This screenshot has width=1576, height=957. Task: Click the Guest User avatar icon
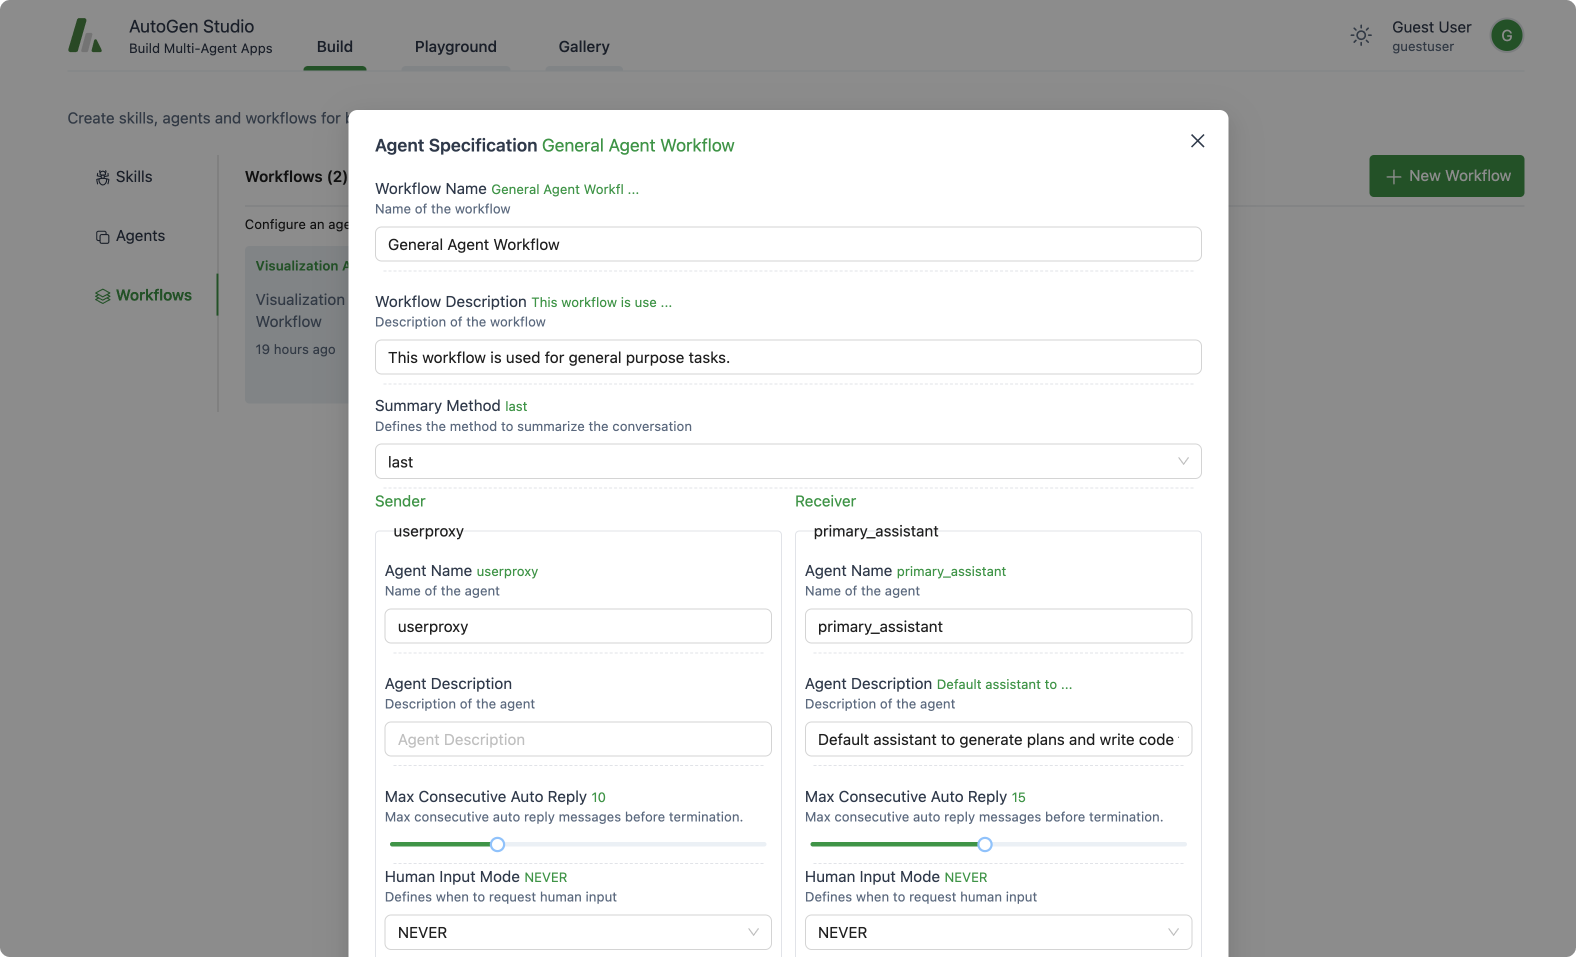(1506, 36)
